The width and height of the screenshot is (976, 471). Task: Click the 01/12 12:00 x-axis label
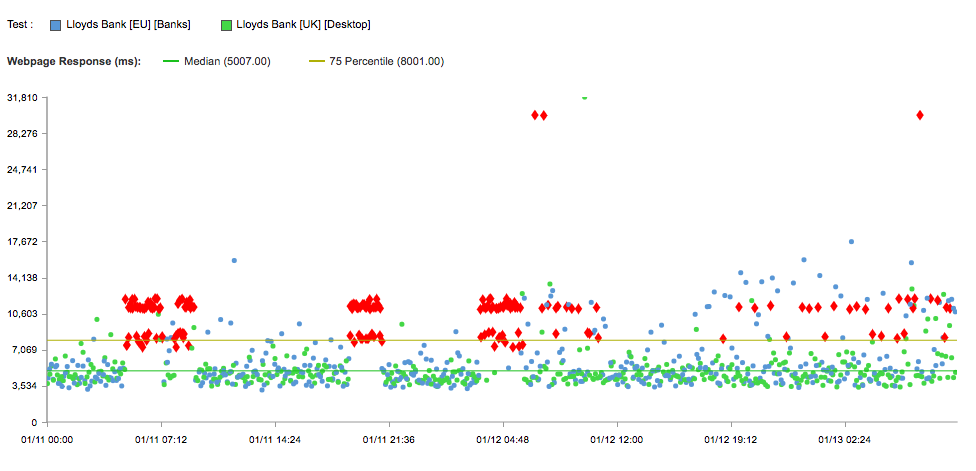click(x=617, y=439)
